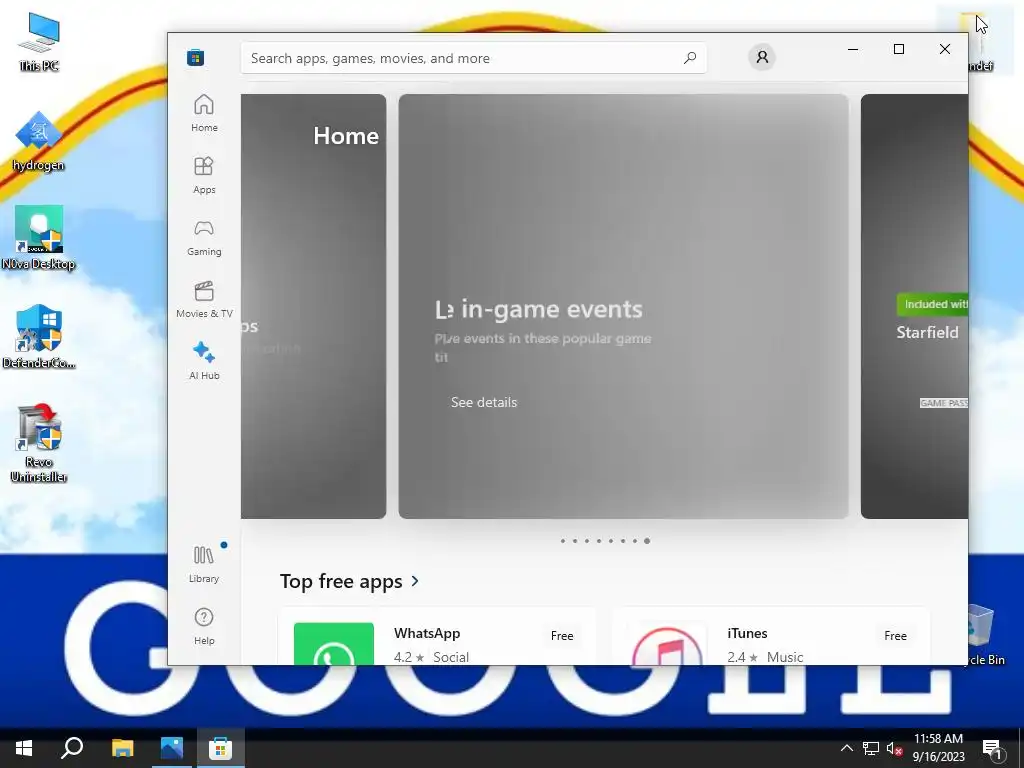Image resolution: width=1024 pixels, height=768 pixels.
Task: Click the WhatsApp green app icon
Action: [334, 644]
